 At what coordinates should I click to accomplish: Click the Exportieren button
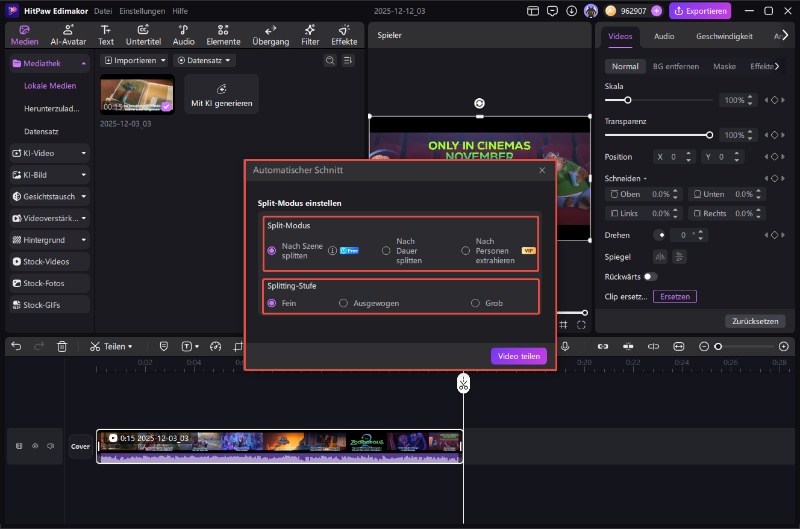click(x=701, y=11)
